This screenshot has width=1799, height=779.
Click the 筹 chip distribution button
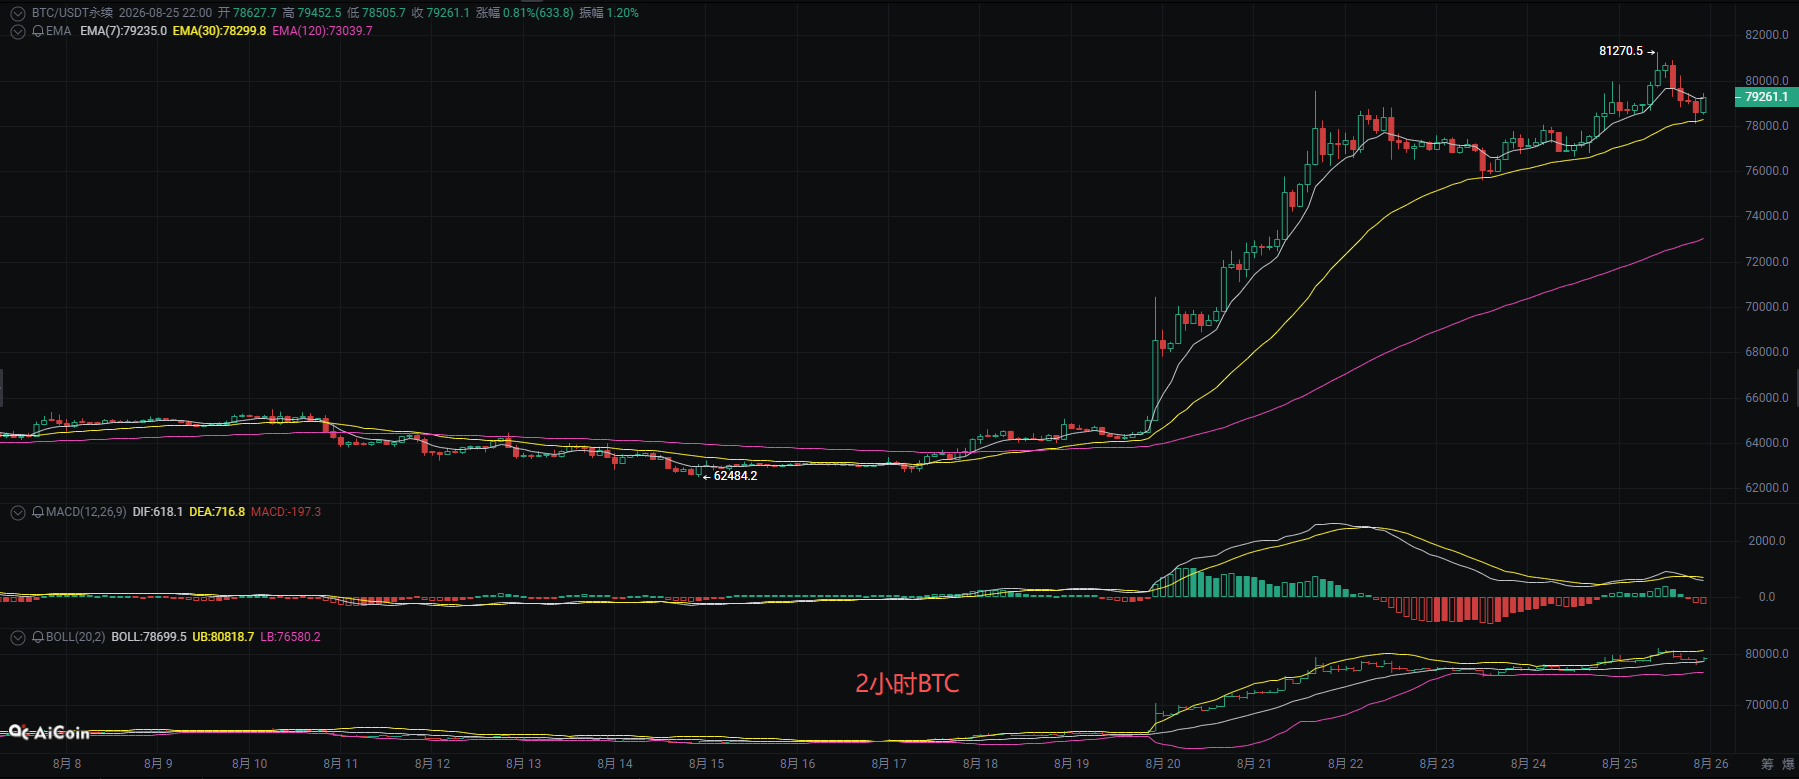pyautogui.click(x=1767, y=764)
